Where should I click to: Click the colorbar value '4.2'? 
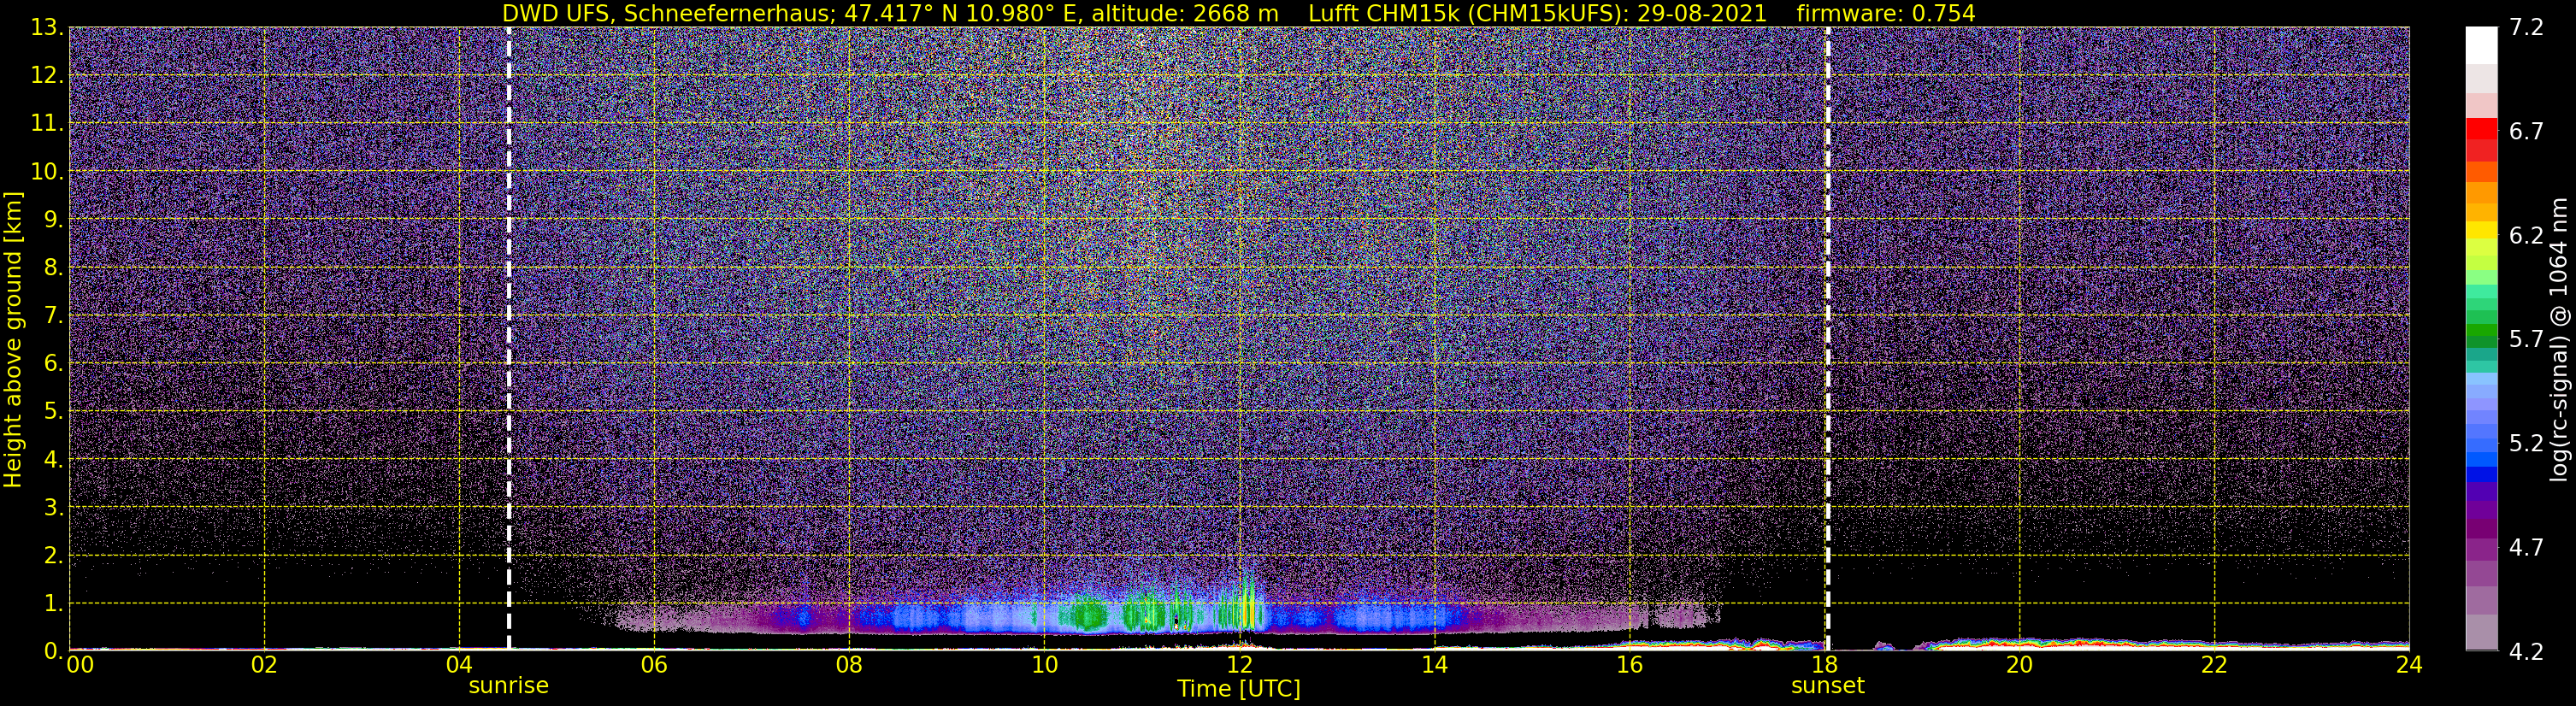tap(2526, 652)
